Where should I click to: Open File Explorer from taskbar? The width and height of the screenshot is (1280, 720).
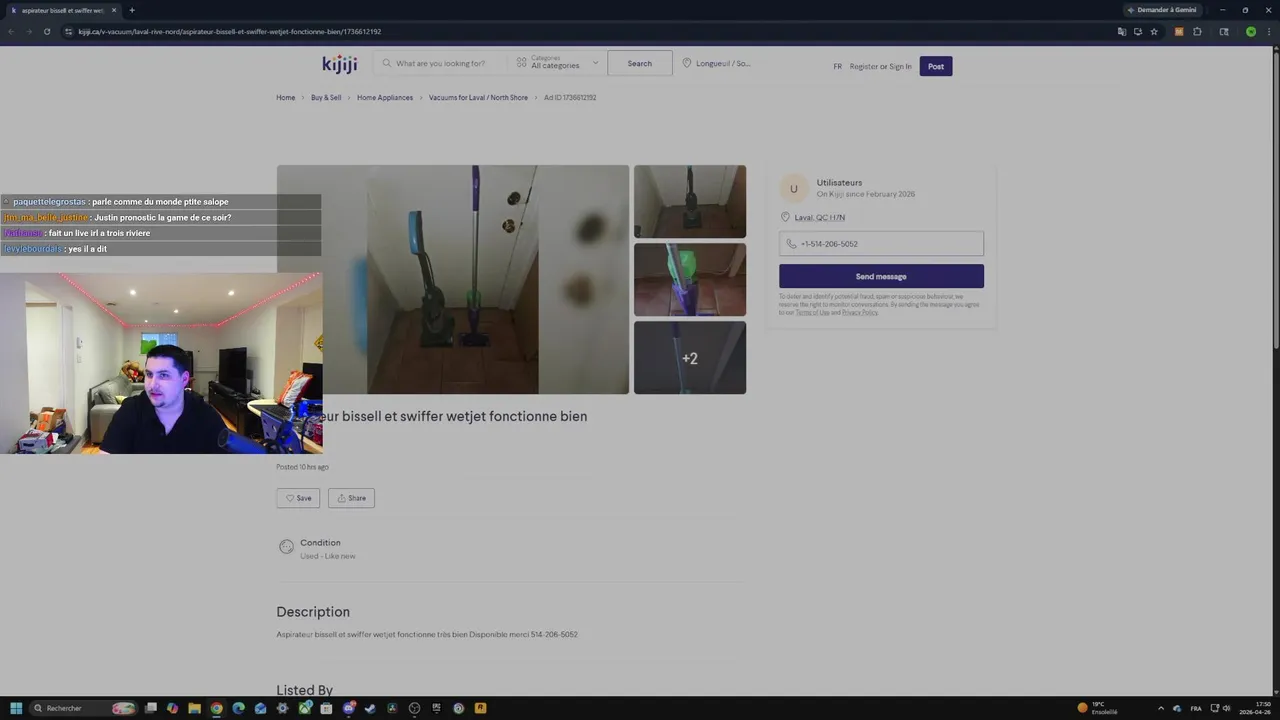pyautogui.click(x=194, y=708)
